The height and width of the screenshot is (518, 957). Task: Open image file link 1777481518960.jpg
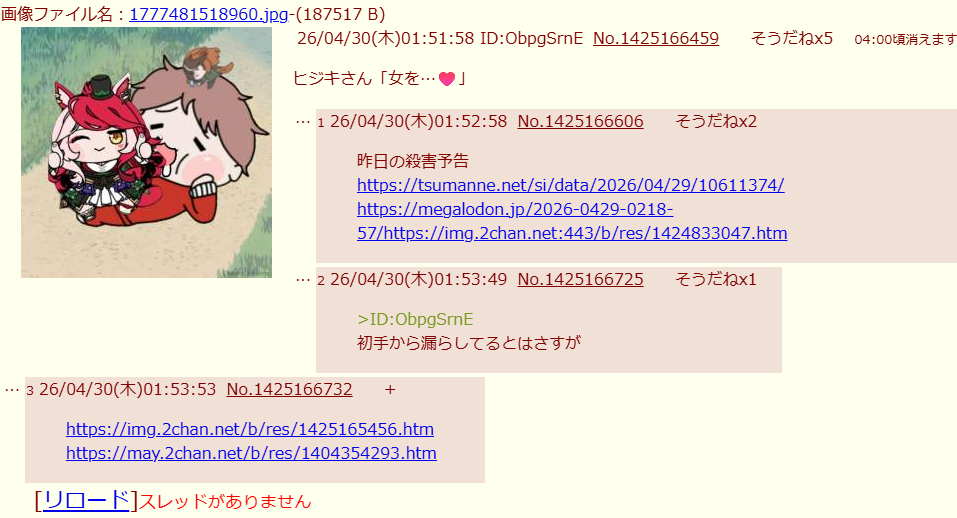(x=209, y=14)
